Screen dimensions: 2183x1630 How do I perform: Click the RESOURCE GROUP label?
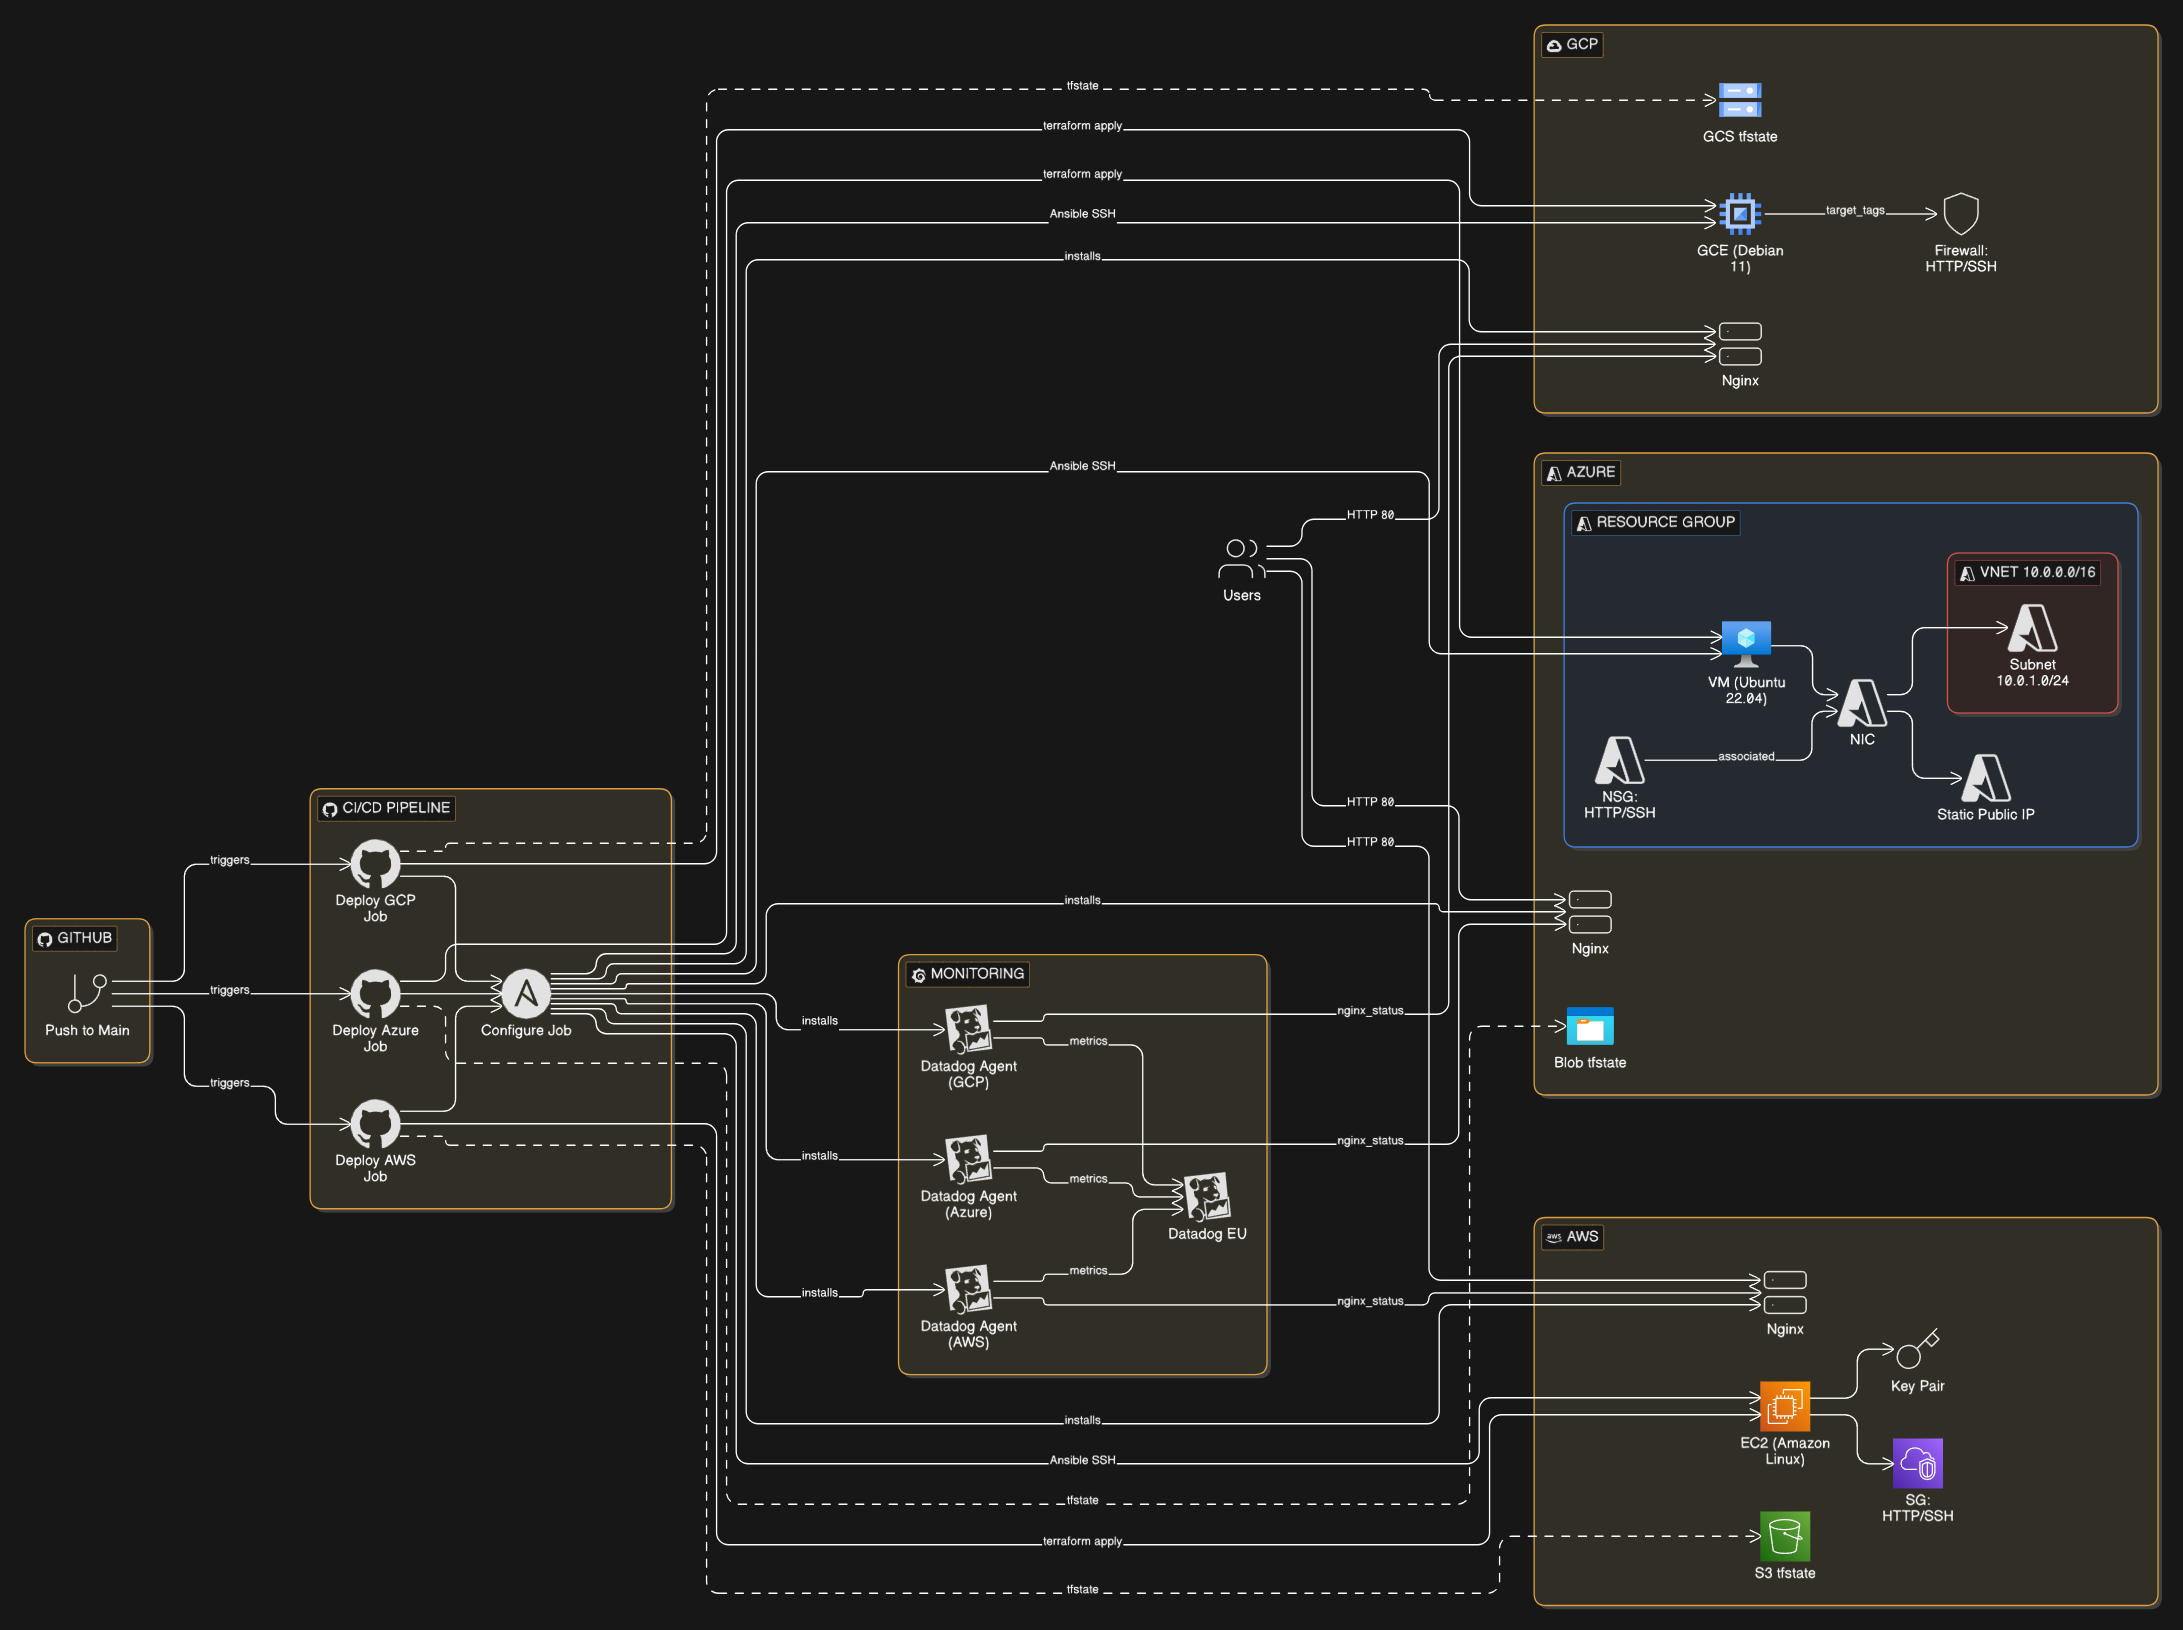(x=1656, y=523)
